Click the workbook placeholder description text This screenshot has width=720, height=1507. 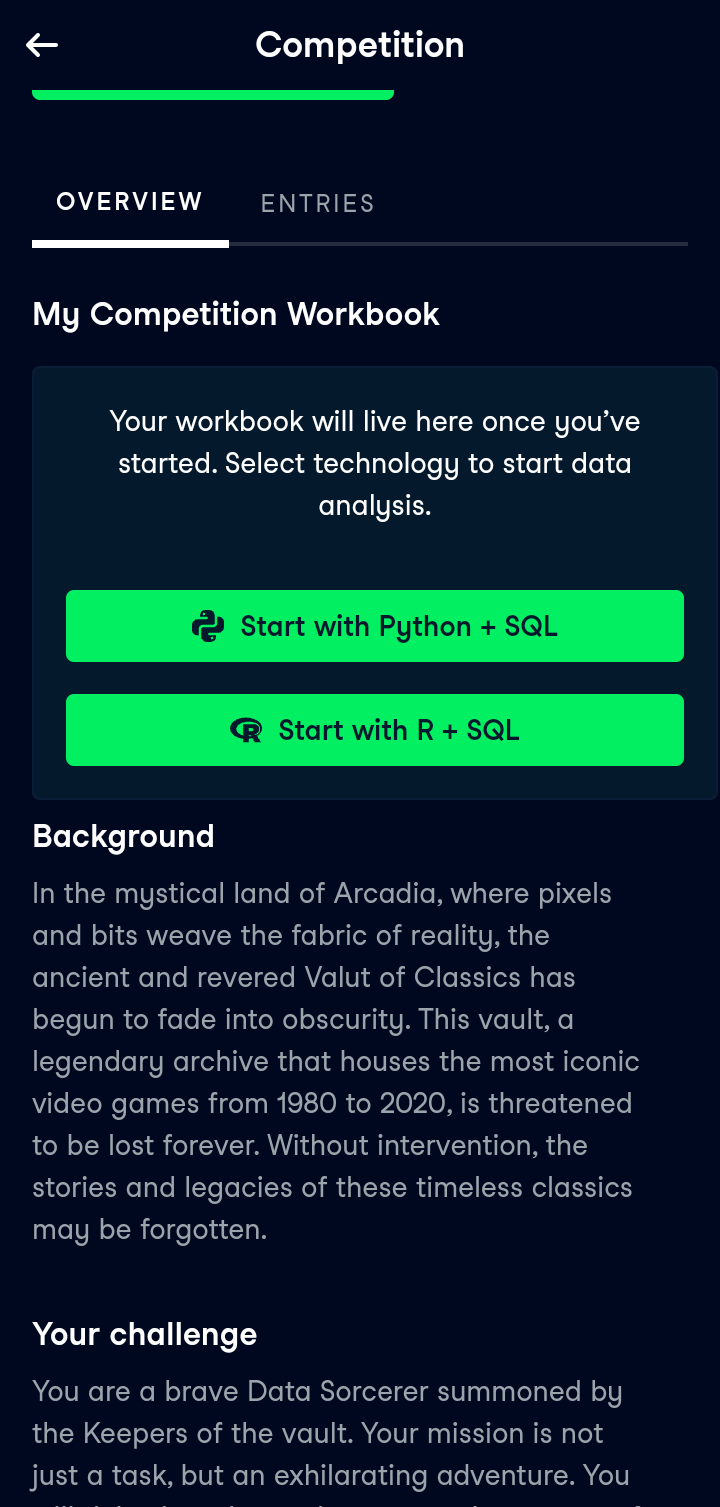click(x=375, y=464)
